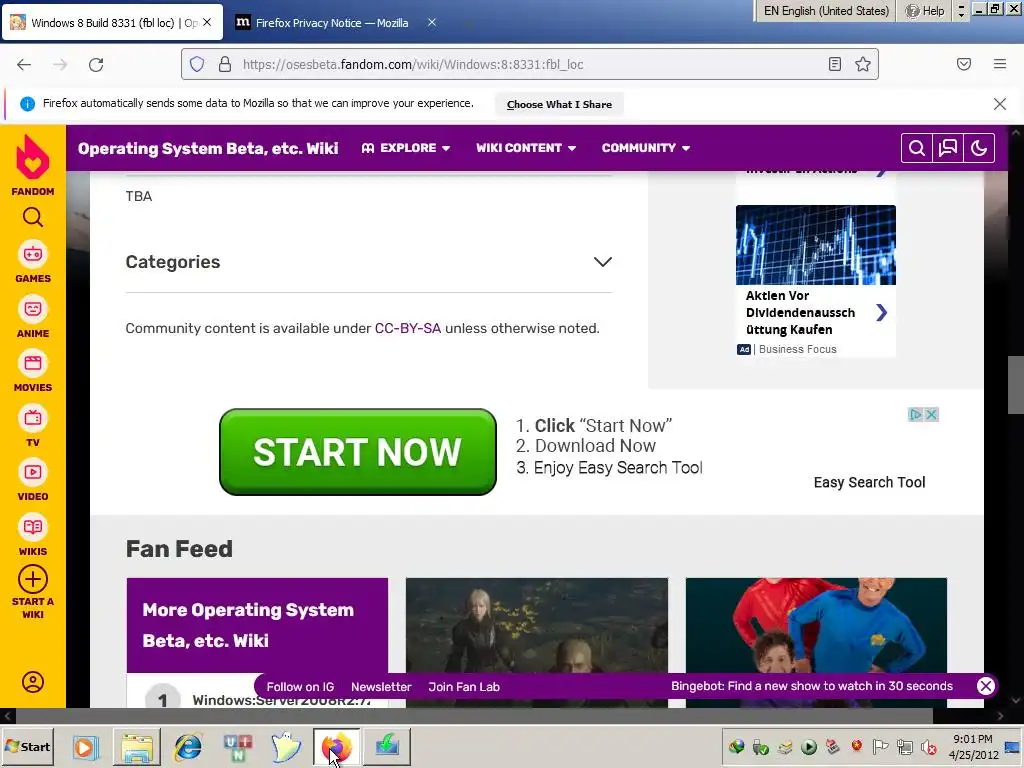The image size is (1024, 768).
Task: Click Follow on IG link
Action: 300,687
